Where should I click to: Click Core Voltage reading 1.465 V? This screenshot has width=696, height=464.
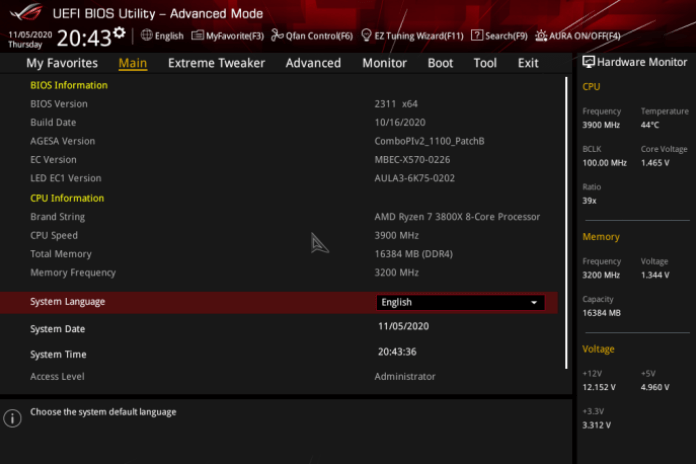655,163
